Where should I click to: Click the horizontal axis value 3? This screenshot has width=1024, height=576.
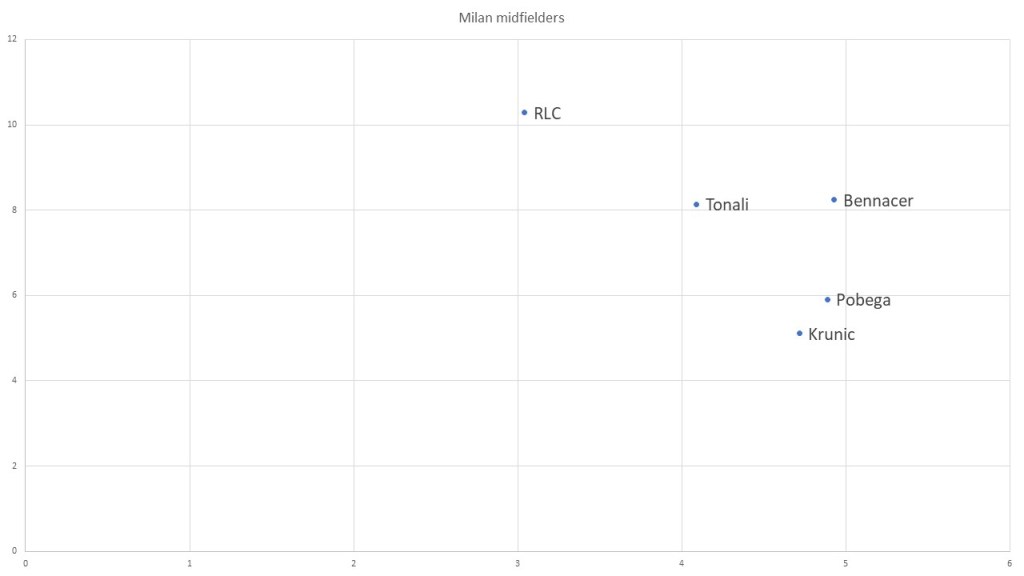[518, 563]
